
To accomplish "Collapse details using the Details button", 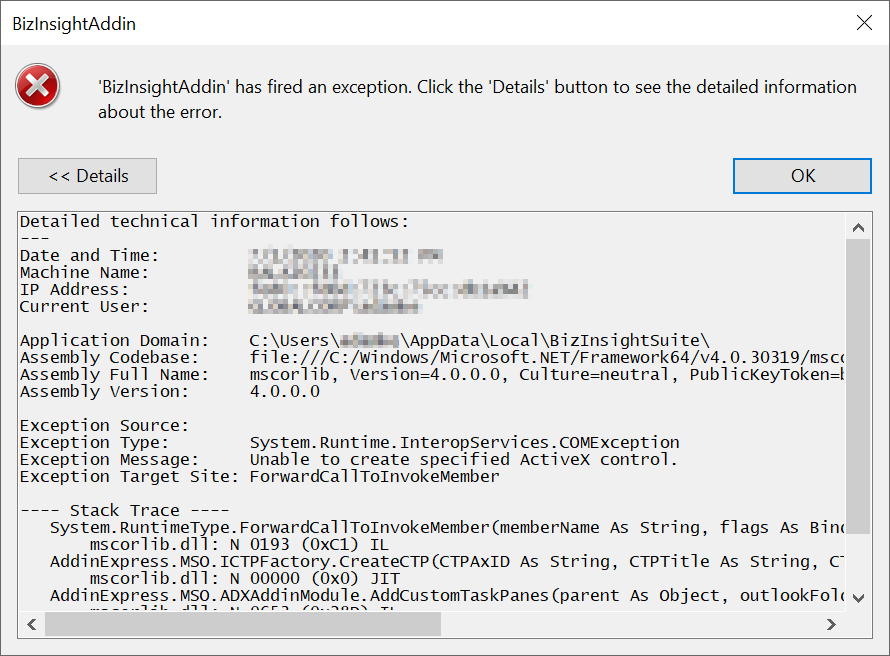I will (87, 175).
